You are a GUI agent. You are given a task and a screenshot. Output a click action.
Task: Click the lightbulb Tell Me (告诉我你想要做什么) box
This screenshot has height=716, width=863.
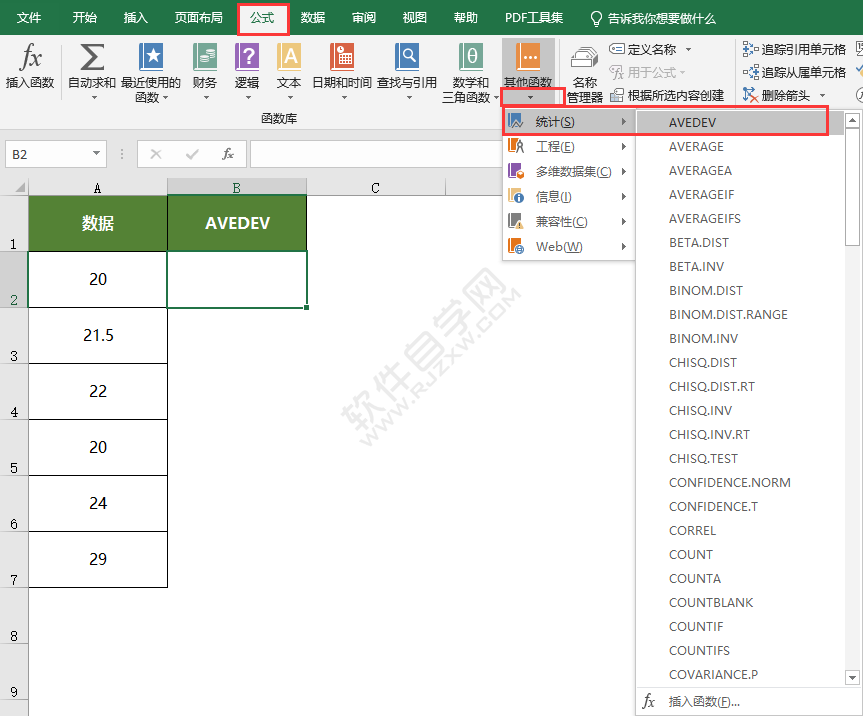(x=653, y=19)
